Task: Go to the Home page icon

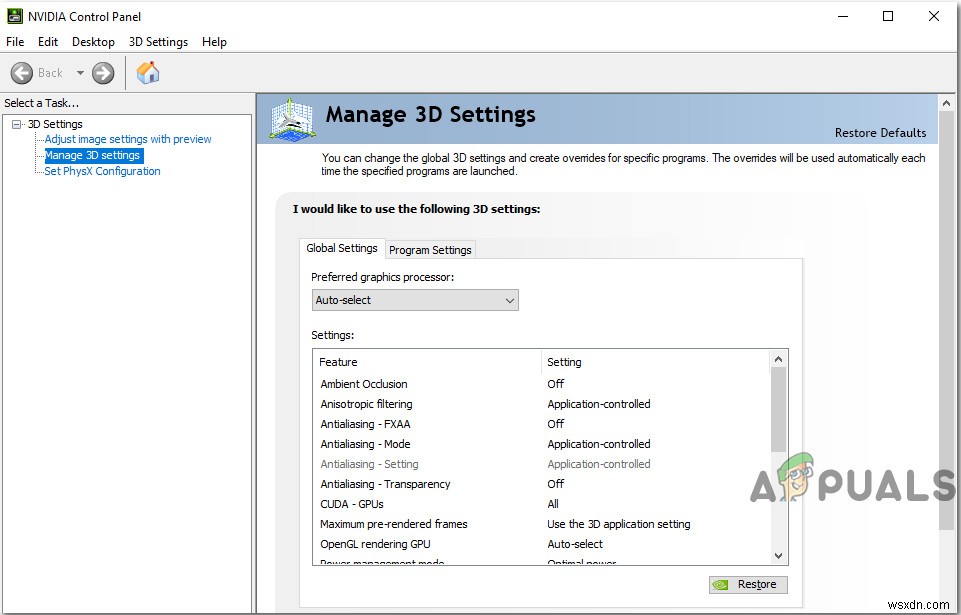Action: (x=148, y=72)
